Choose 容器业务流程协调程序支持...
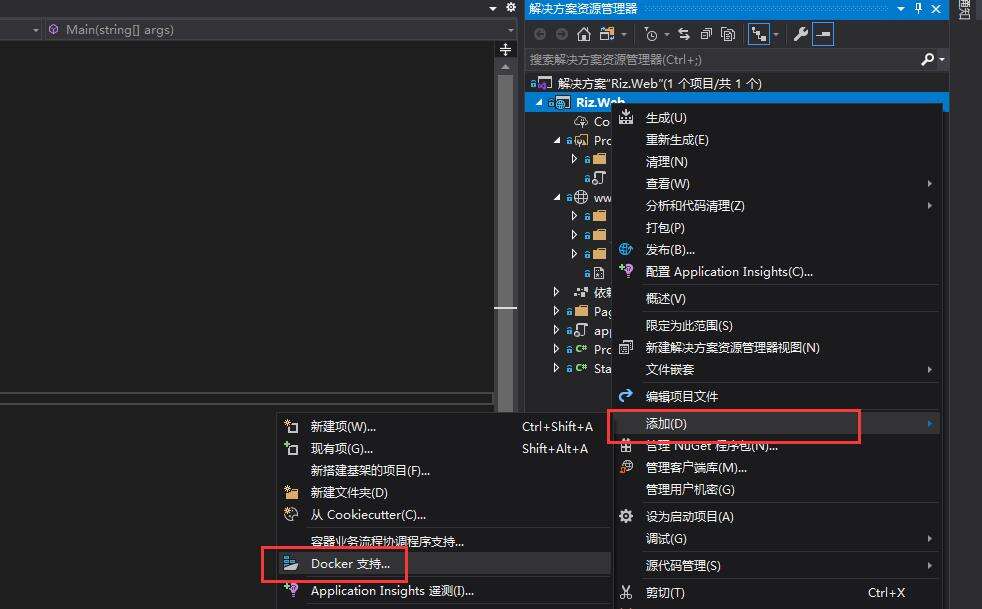The width and height of the screenshot is (982, 609). pyautogui.click(x=444, y=541)
